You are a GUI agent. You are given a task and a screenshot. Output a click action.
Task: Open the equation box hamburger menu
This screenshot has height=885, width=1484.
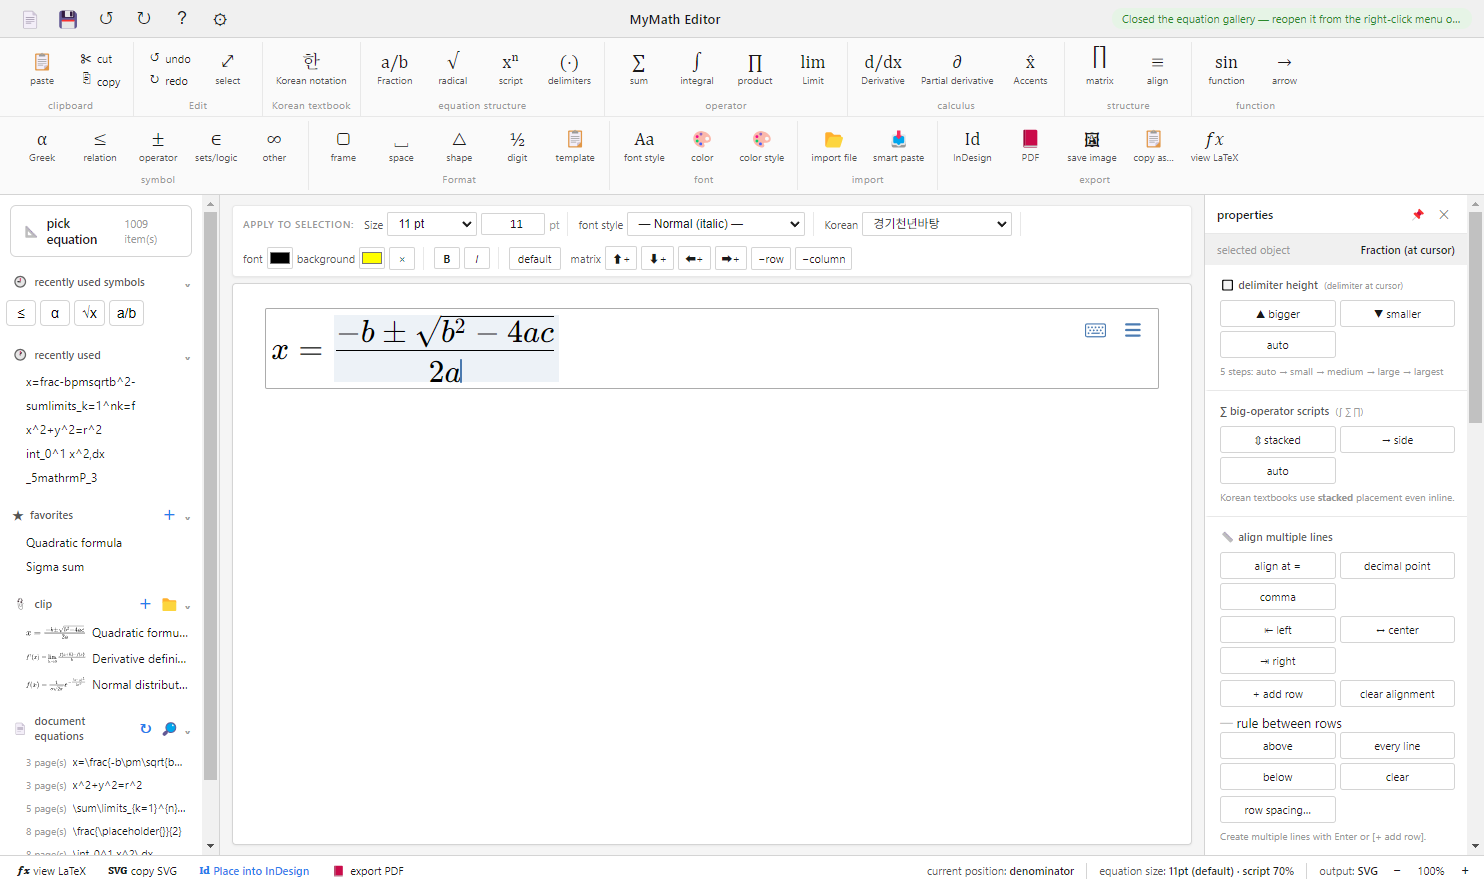1133,330
